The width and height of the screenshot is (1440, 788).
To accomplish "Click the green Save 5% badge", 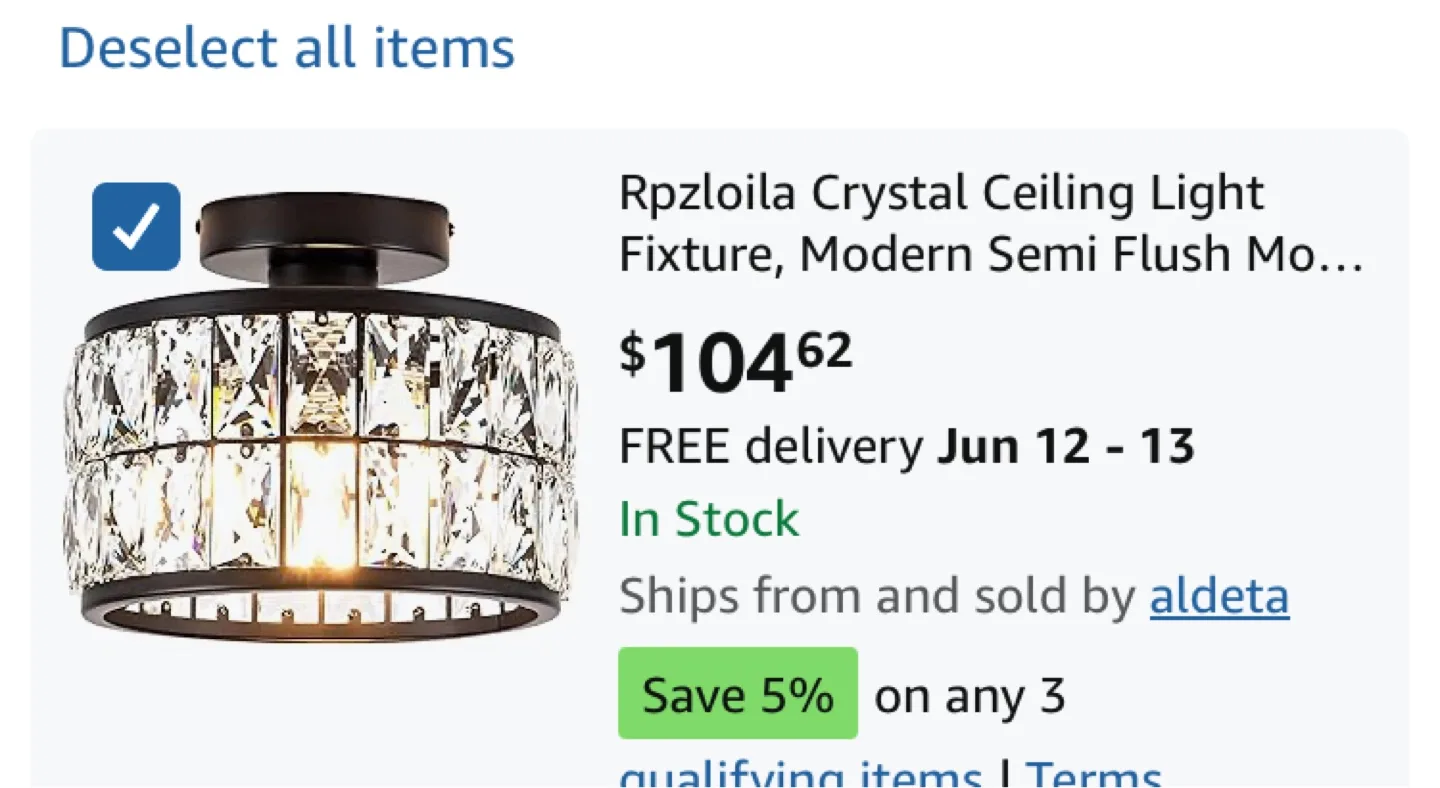I will (x=737, y=694).
